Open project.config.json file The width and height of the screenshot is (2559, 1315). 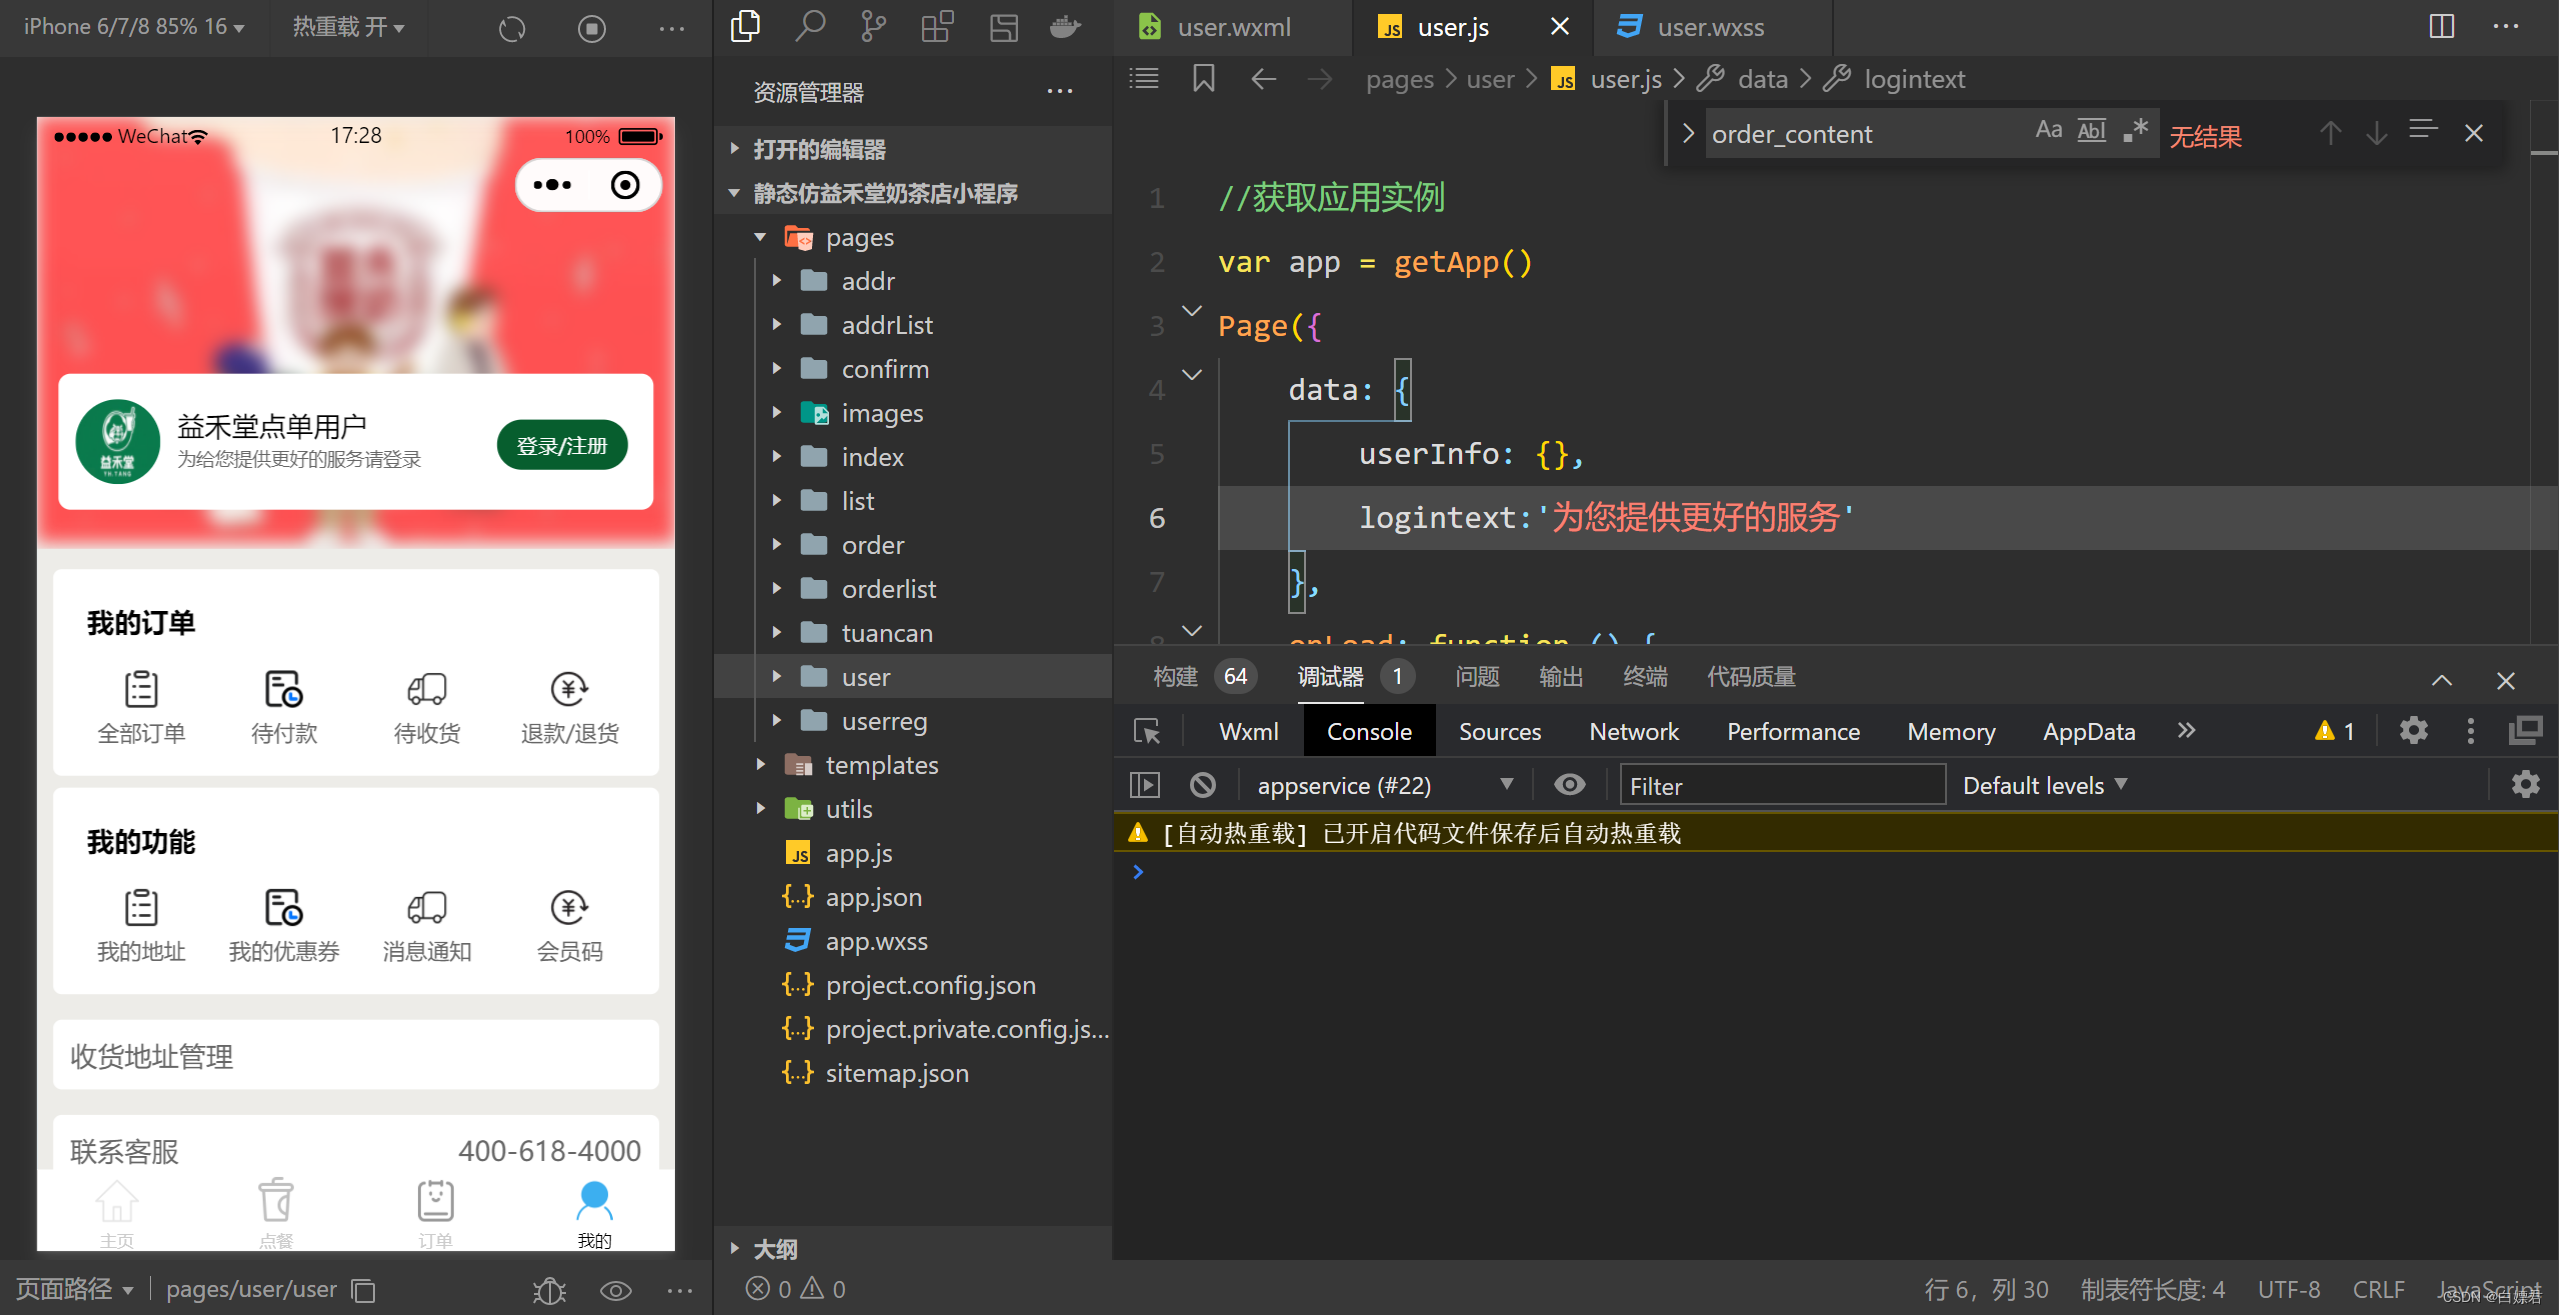(x=929, y=984)
